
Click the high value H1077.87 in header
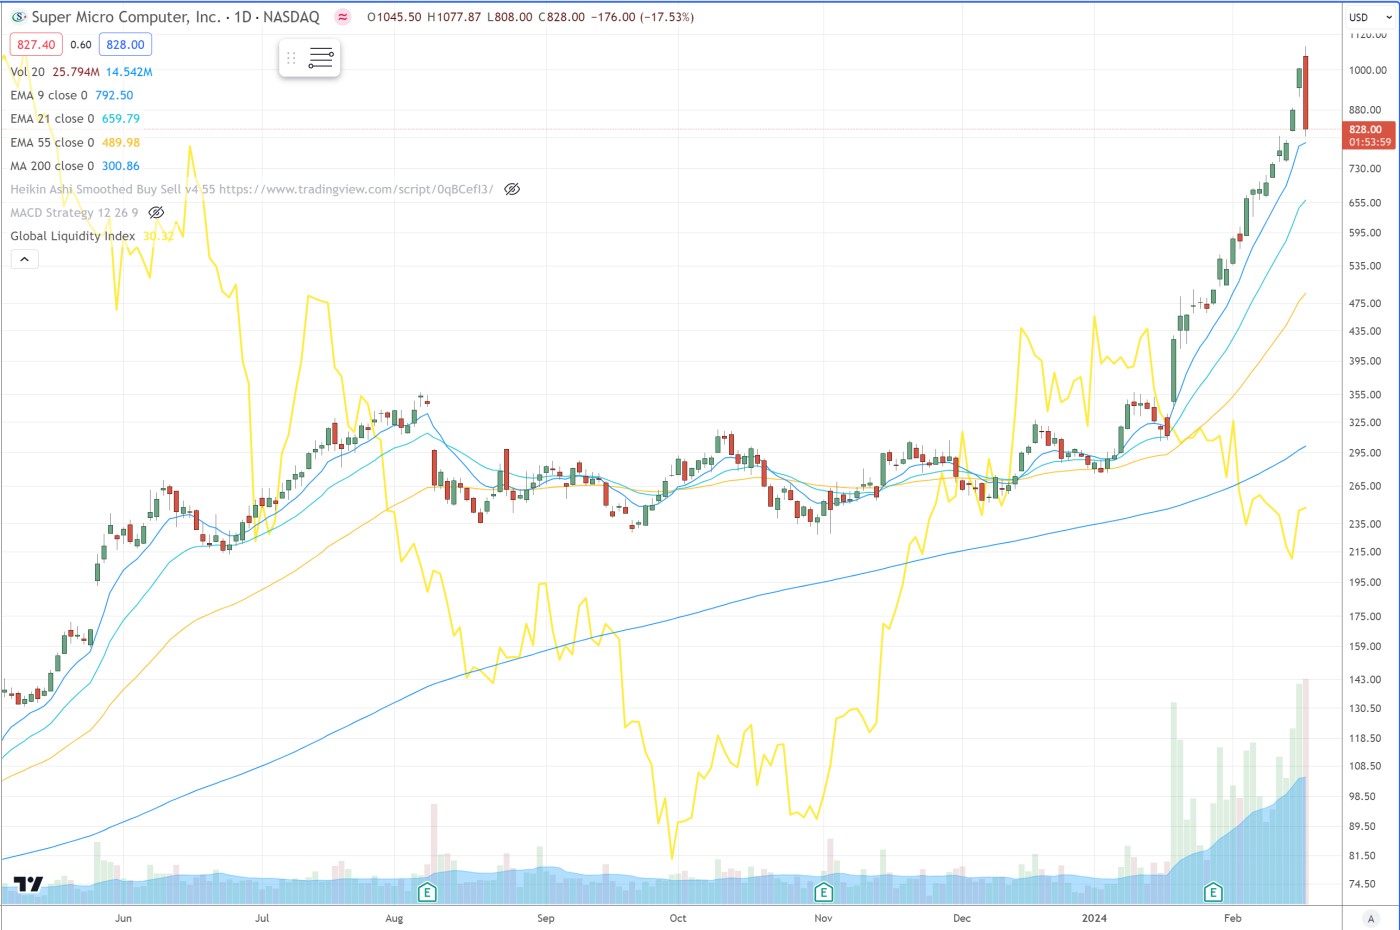coord(454,17)
